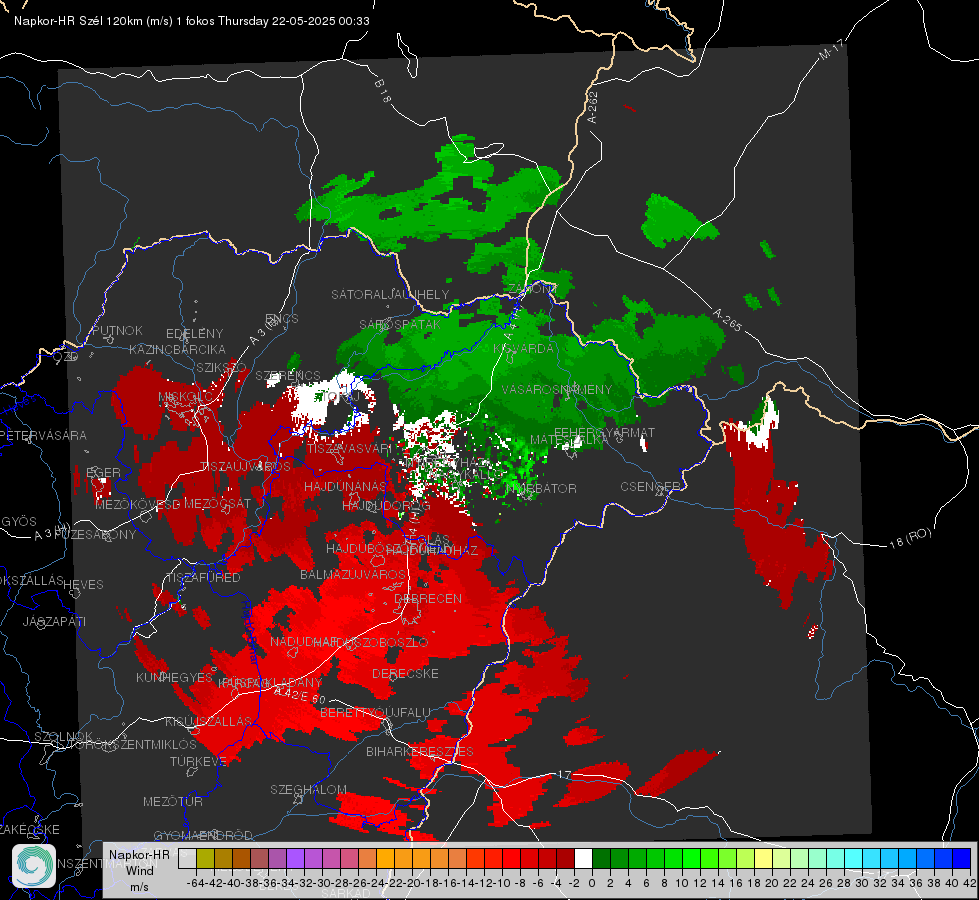The width and height of the screenshot is (979, 900).
Task: Click the TISZAFÜRED label
Action: [203, 578]
